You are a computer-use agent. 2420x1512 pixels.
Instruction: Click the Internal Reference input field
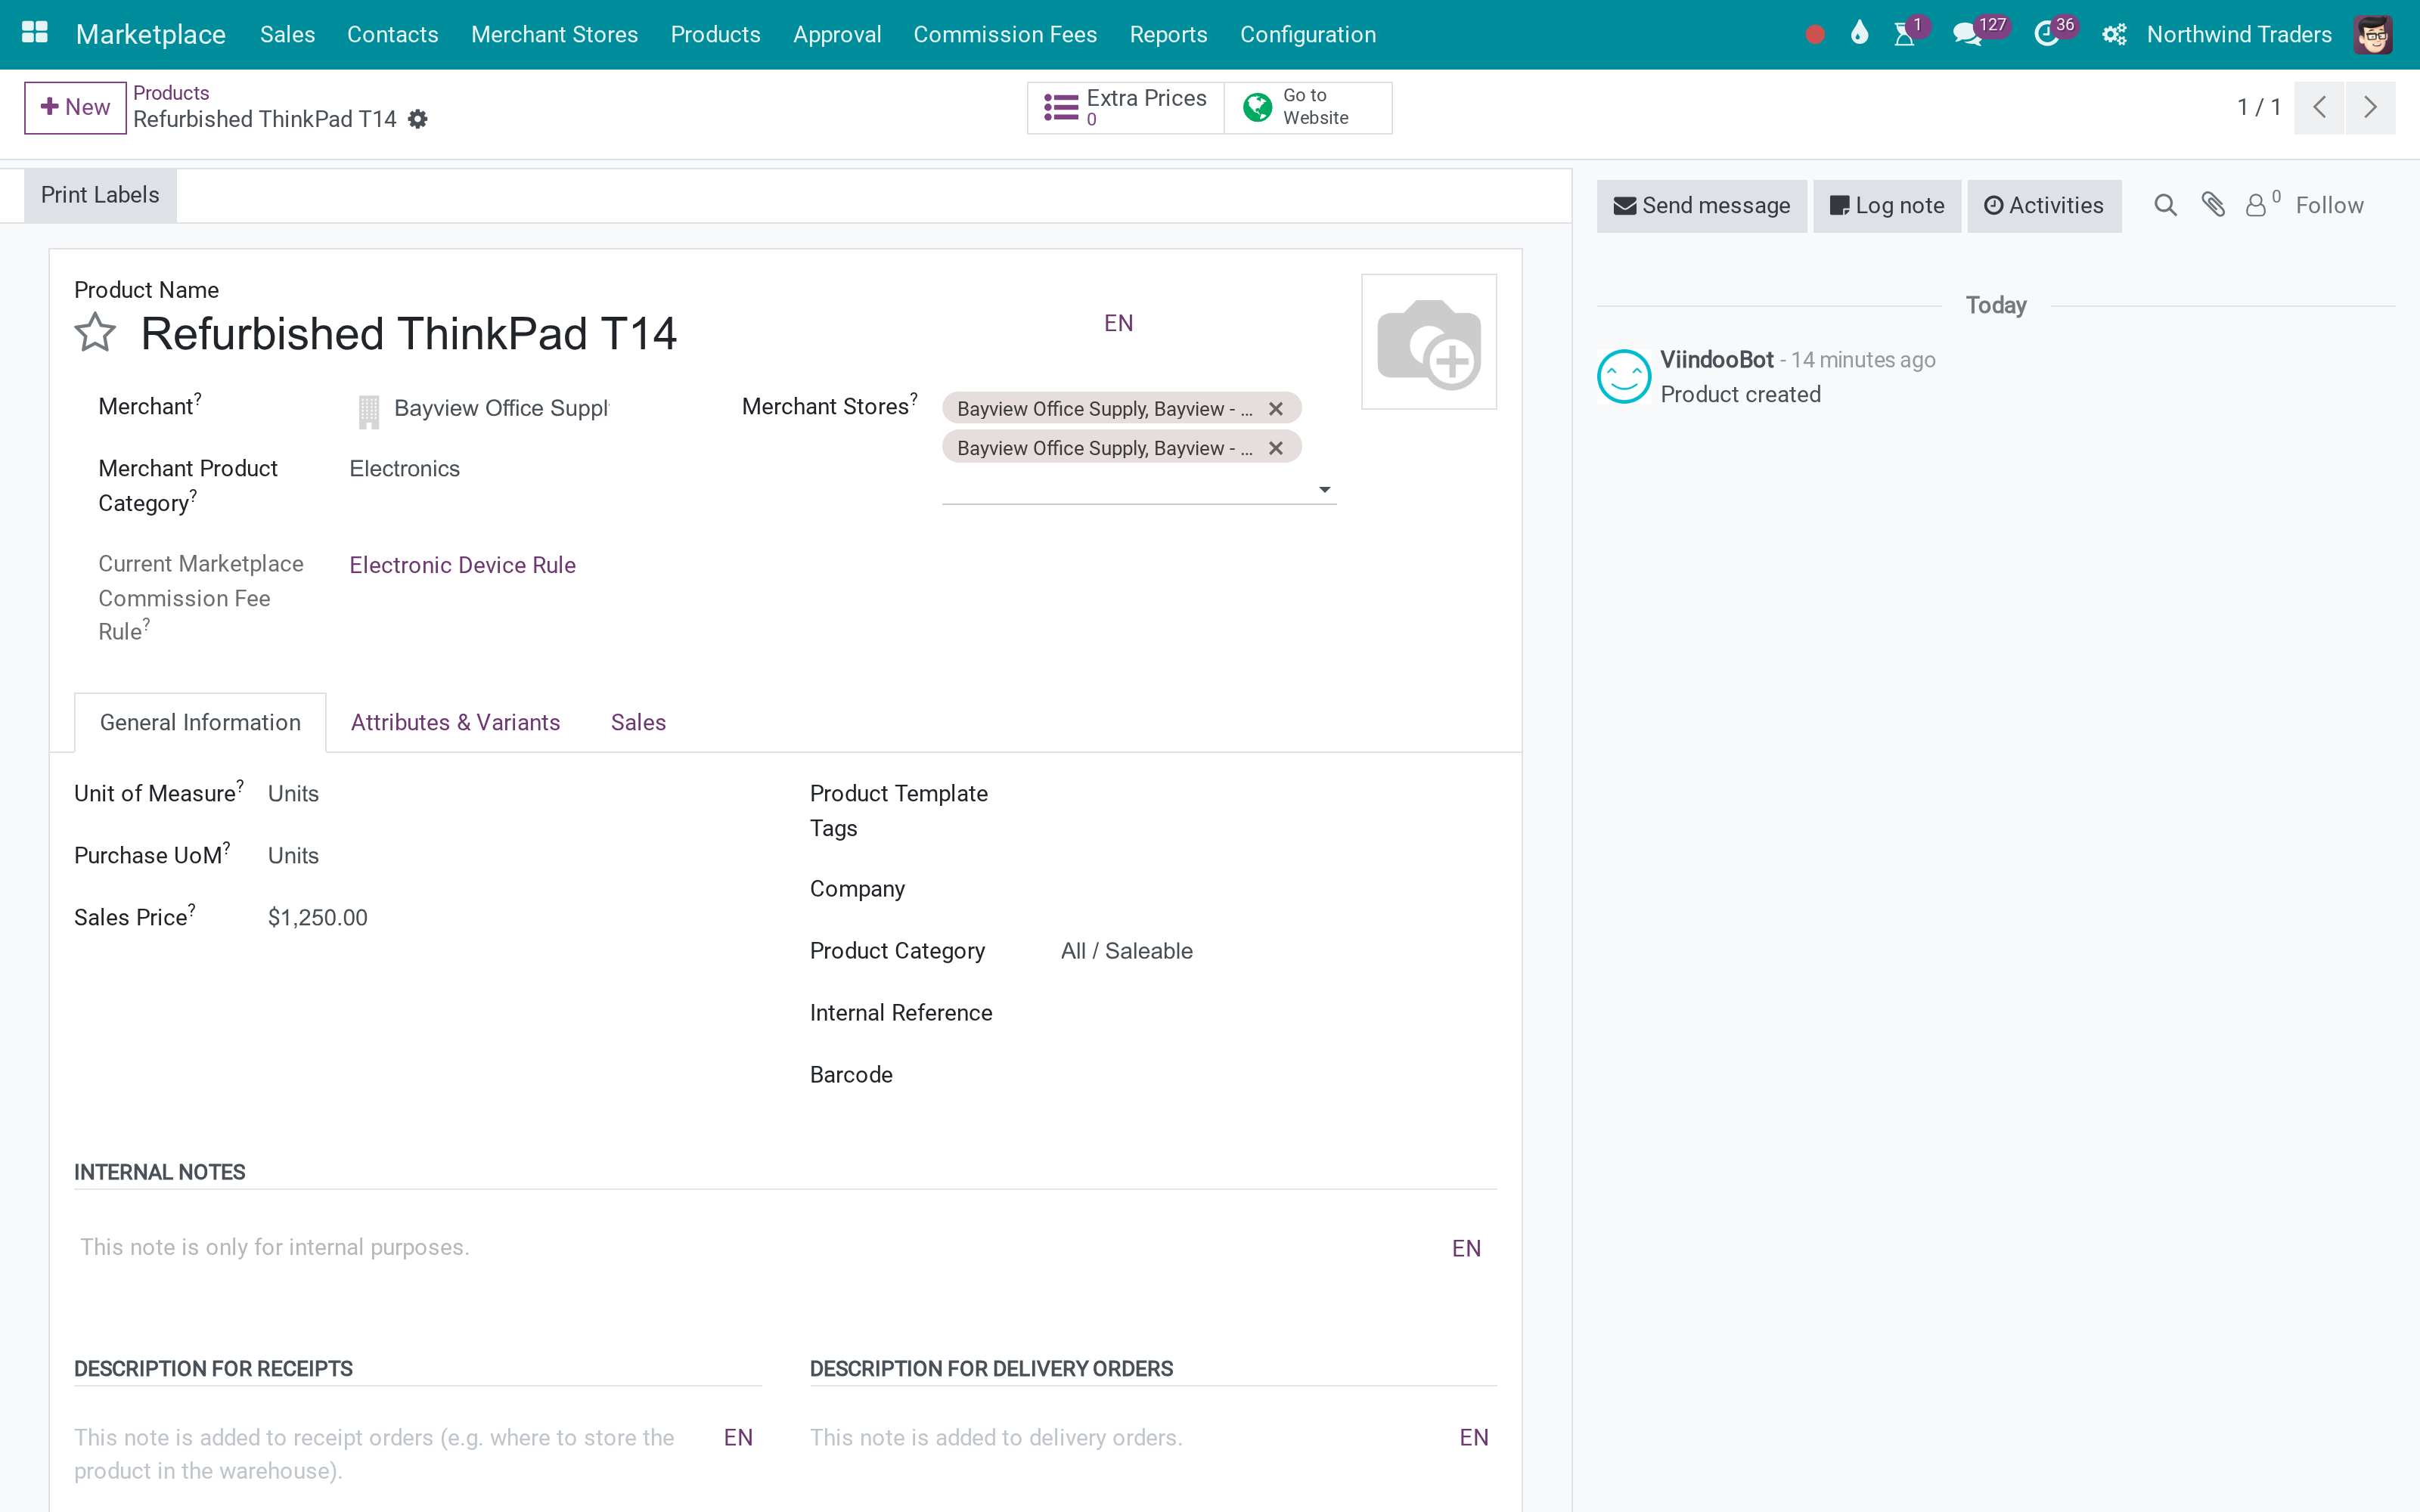(1278, 1013)
